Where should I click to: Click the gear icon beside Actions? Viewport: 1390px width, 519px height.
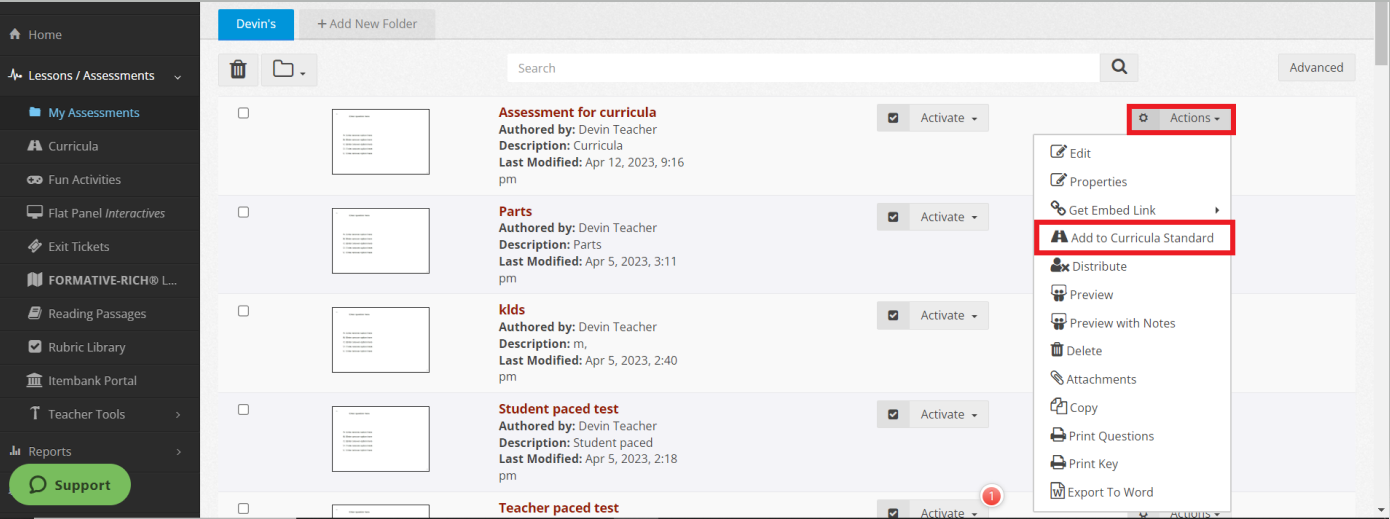(x=1144, y=118)
